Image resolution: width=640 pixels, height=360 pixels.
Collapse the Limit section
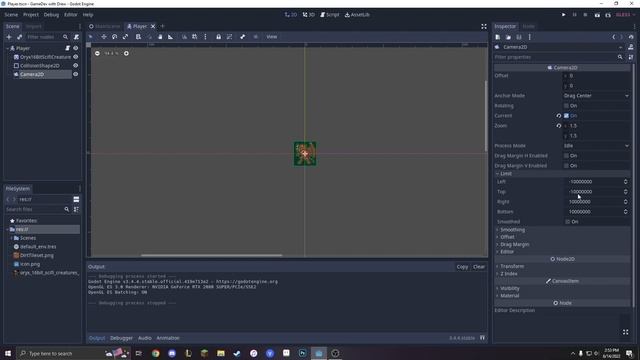(562, 173)
